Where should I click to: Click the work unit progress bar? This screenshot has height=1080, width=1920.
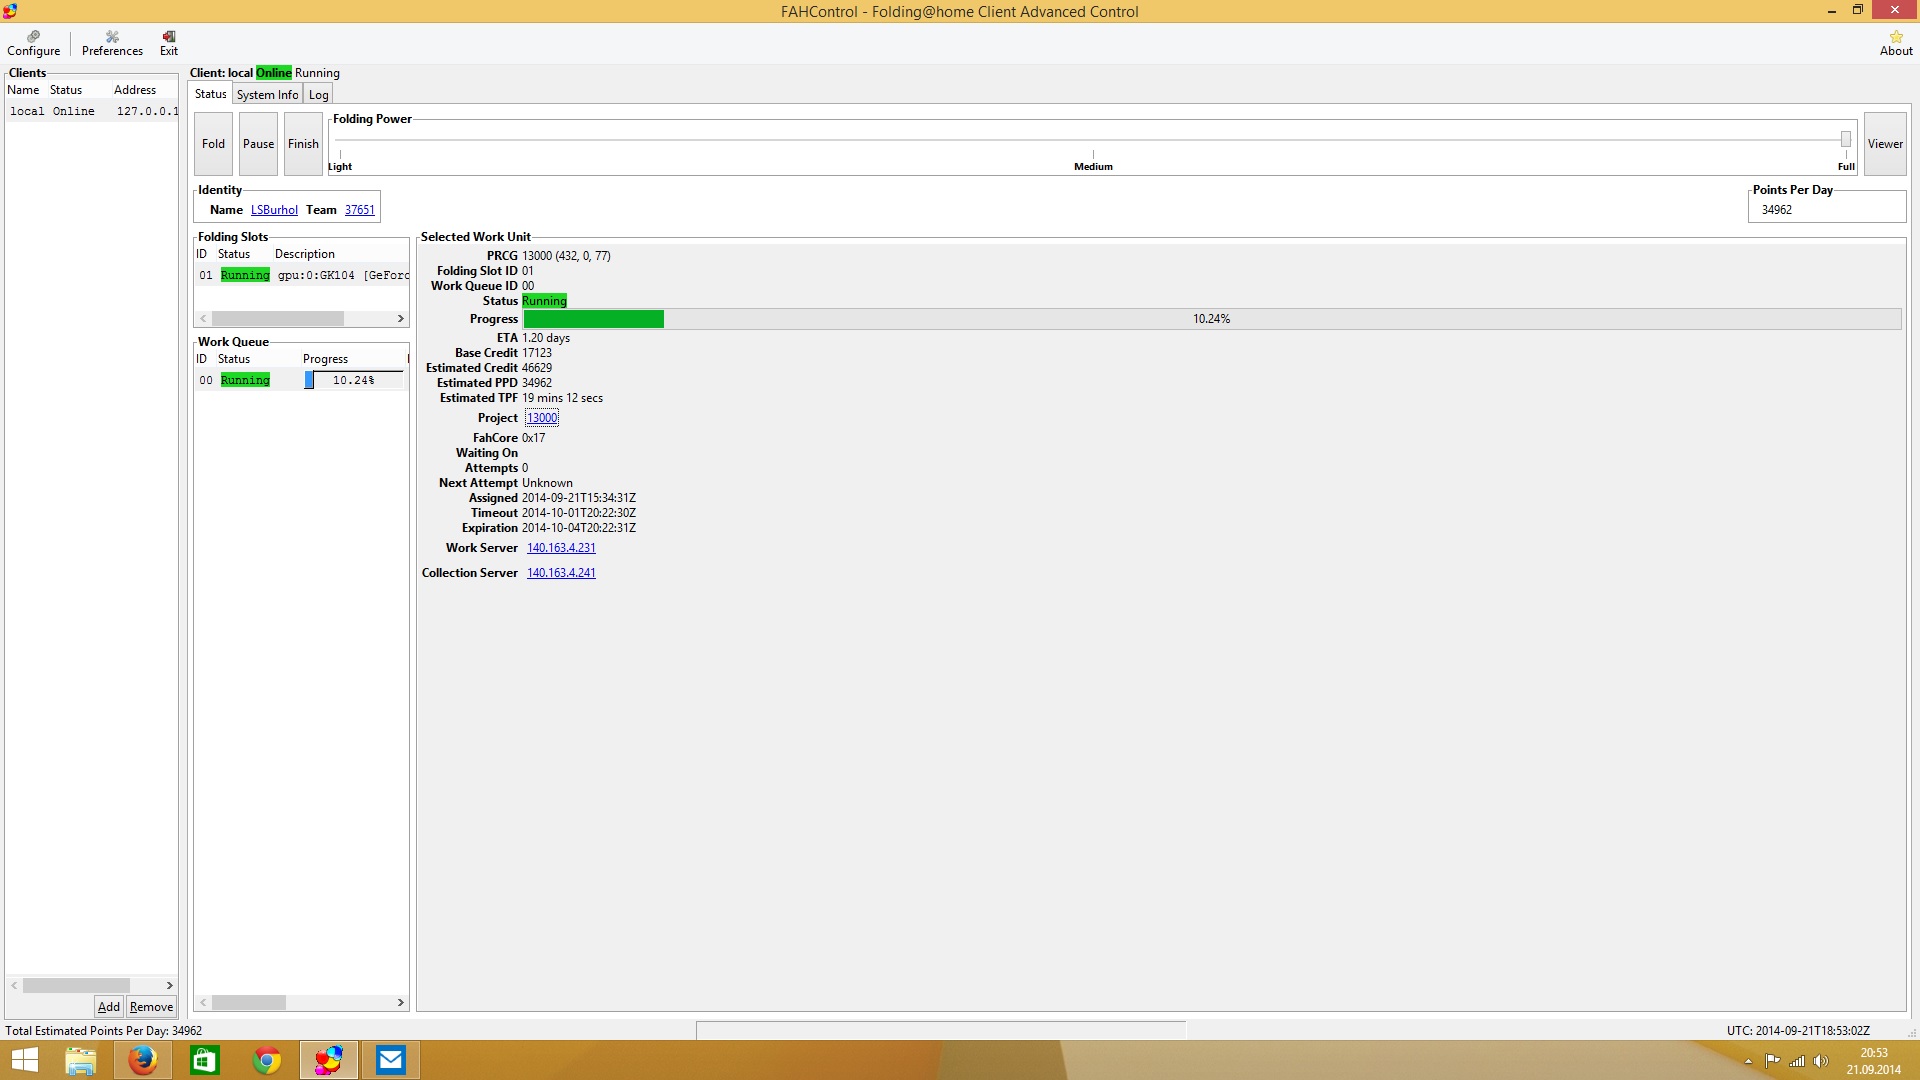(1212, 319)
